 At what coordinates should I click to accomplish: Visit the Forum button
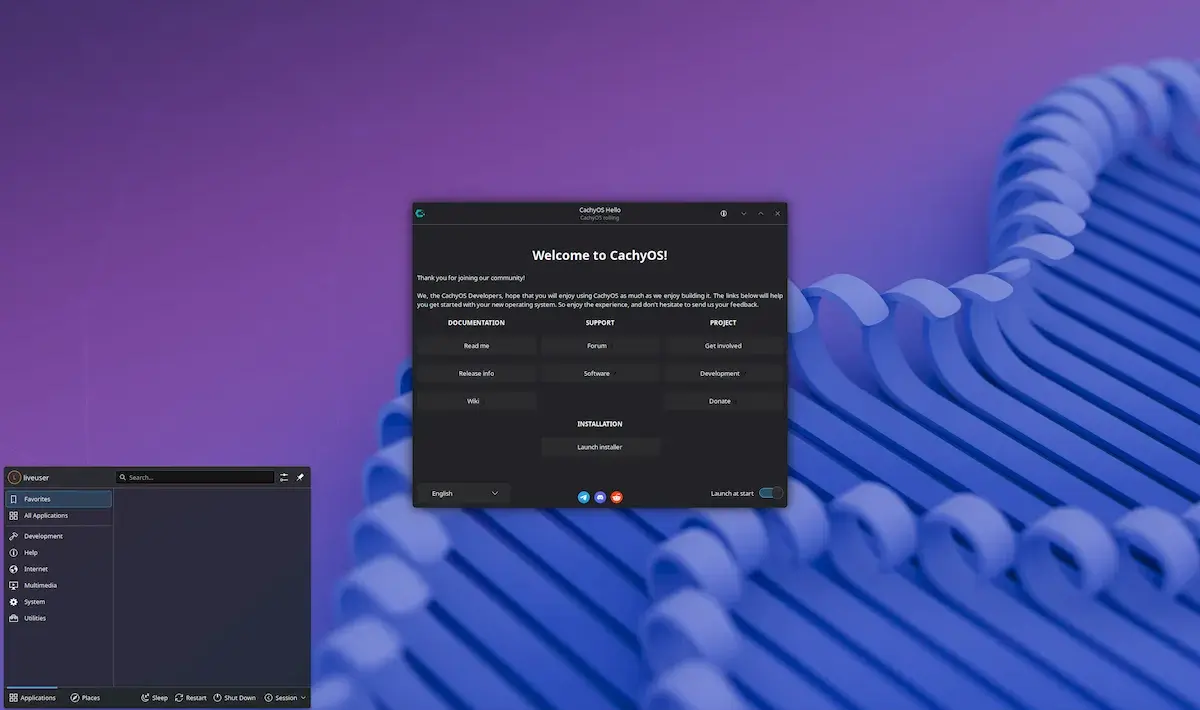point(600,346)
